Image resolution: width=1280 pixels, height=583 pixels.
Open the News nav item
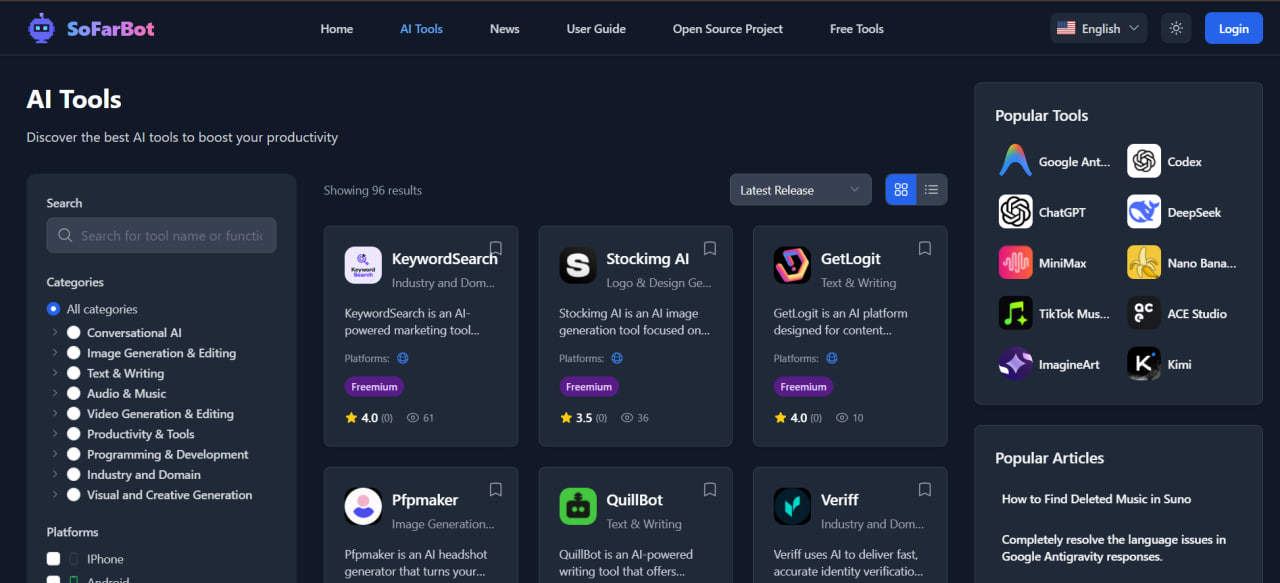point(505,29)
